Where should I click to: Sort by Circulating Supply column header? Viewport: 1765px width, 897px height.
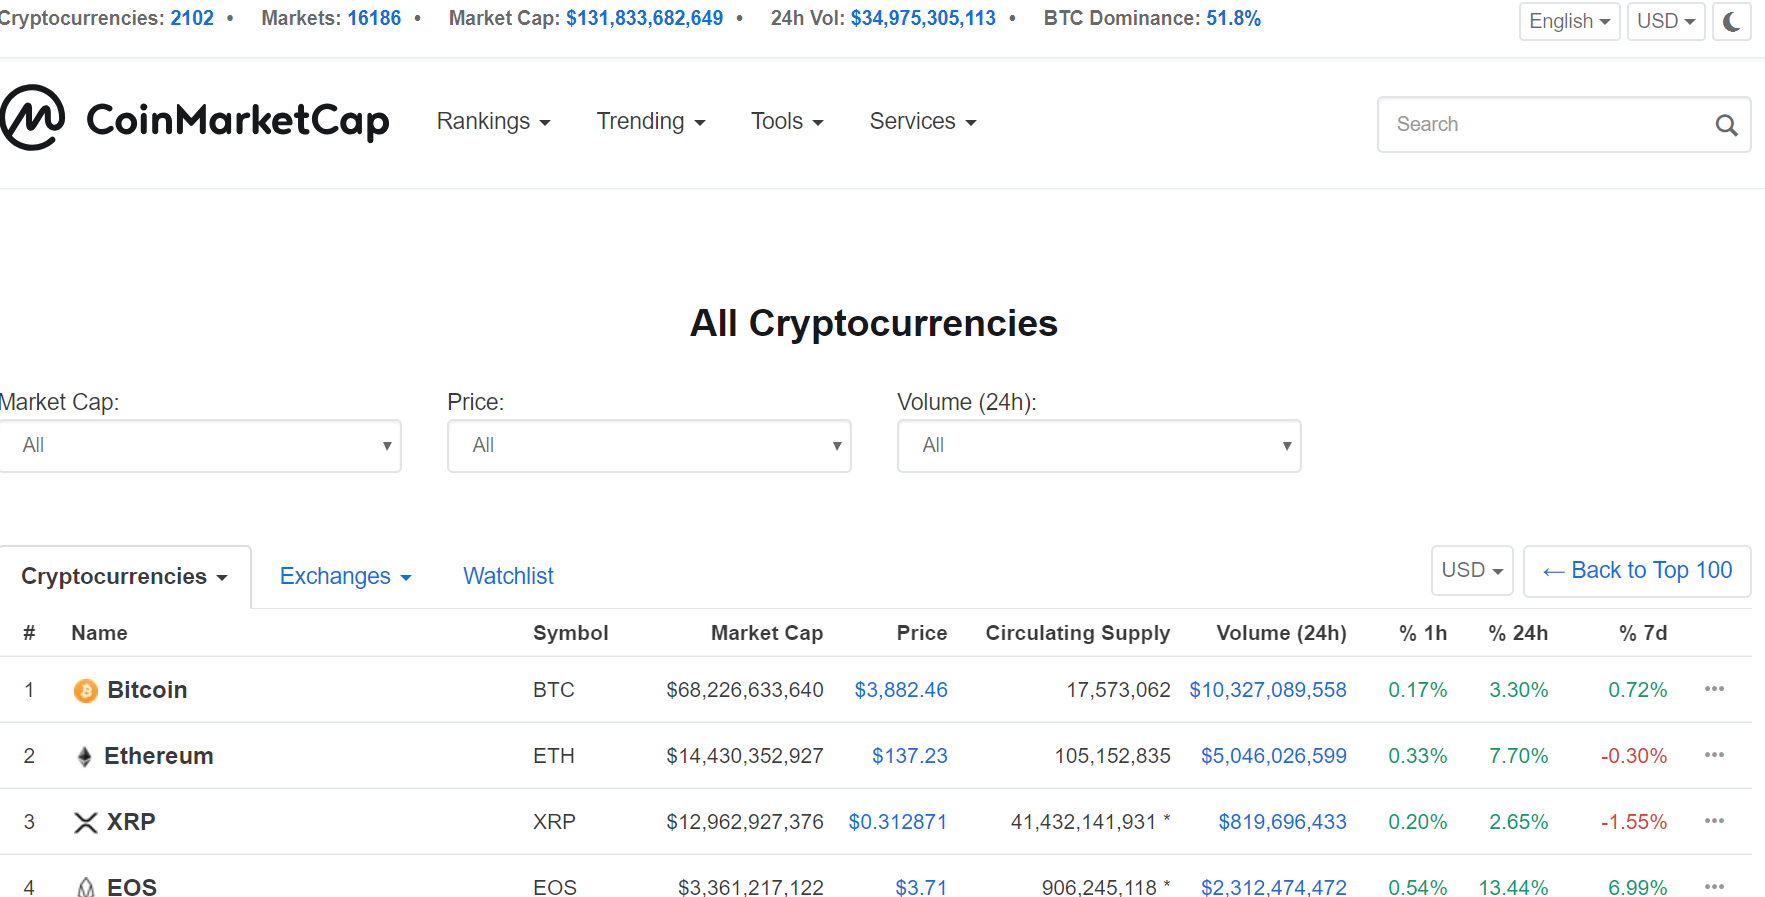(1078, 633)
